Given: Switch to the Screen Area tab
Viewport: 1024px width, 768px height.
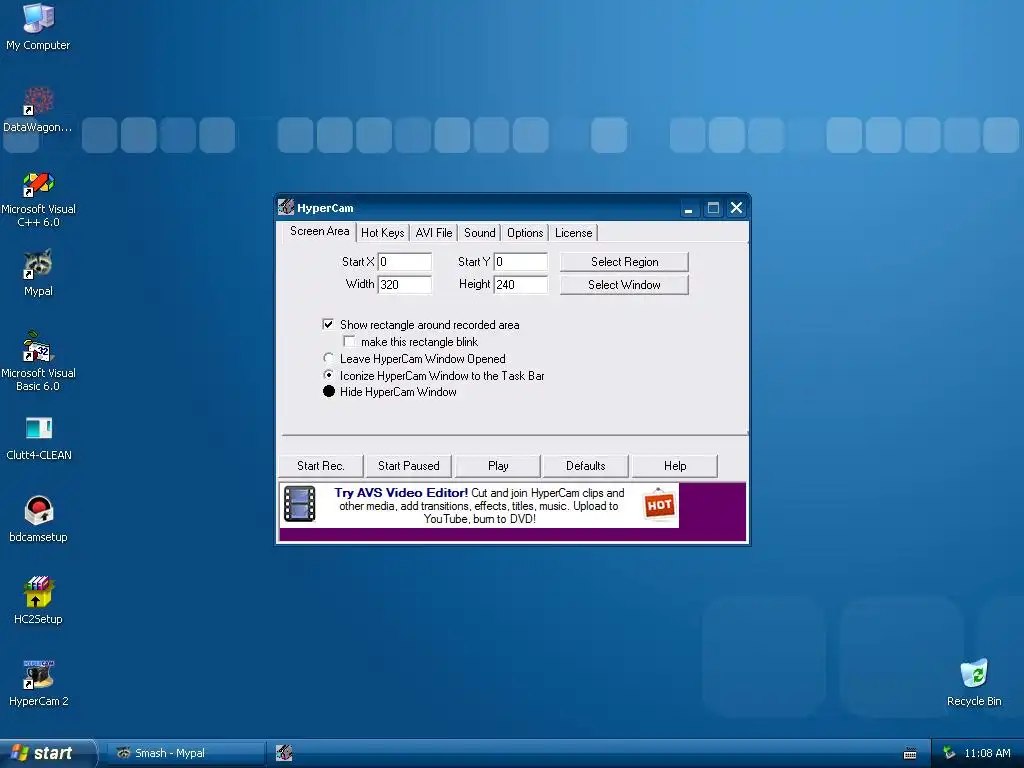Looking at the screenshot, I should 319,231.
